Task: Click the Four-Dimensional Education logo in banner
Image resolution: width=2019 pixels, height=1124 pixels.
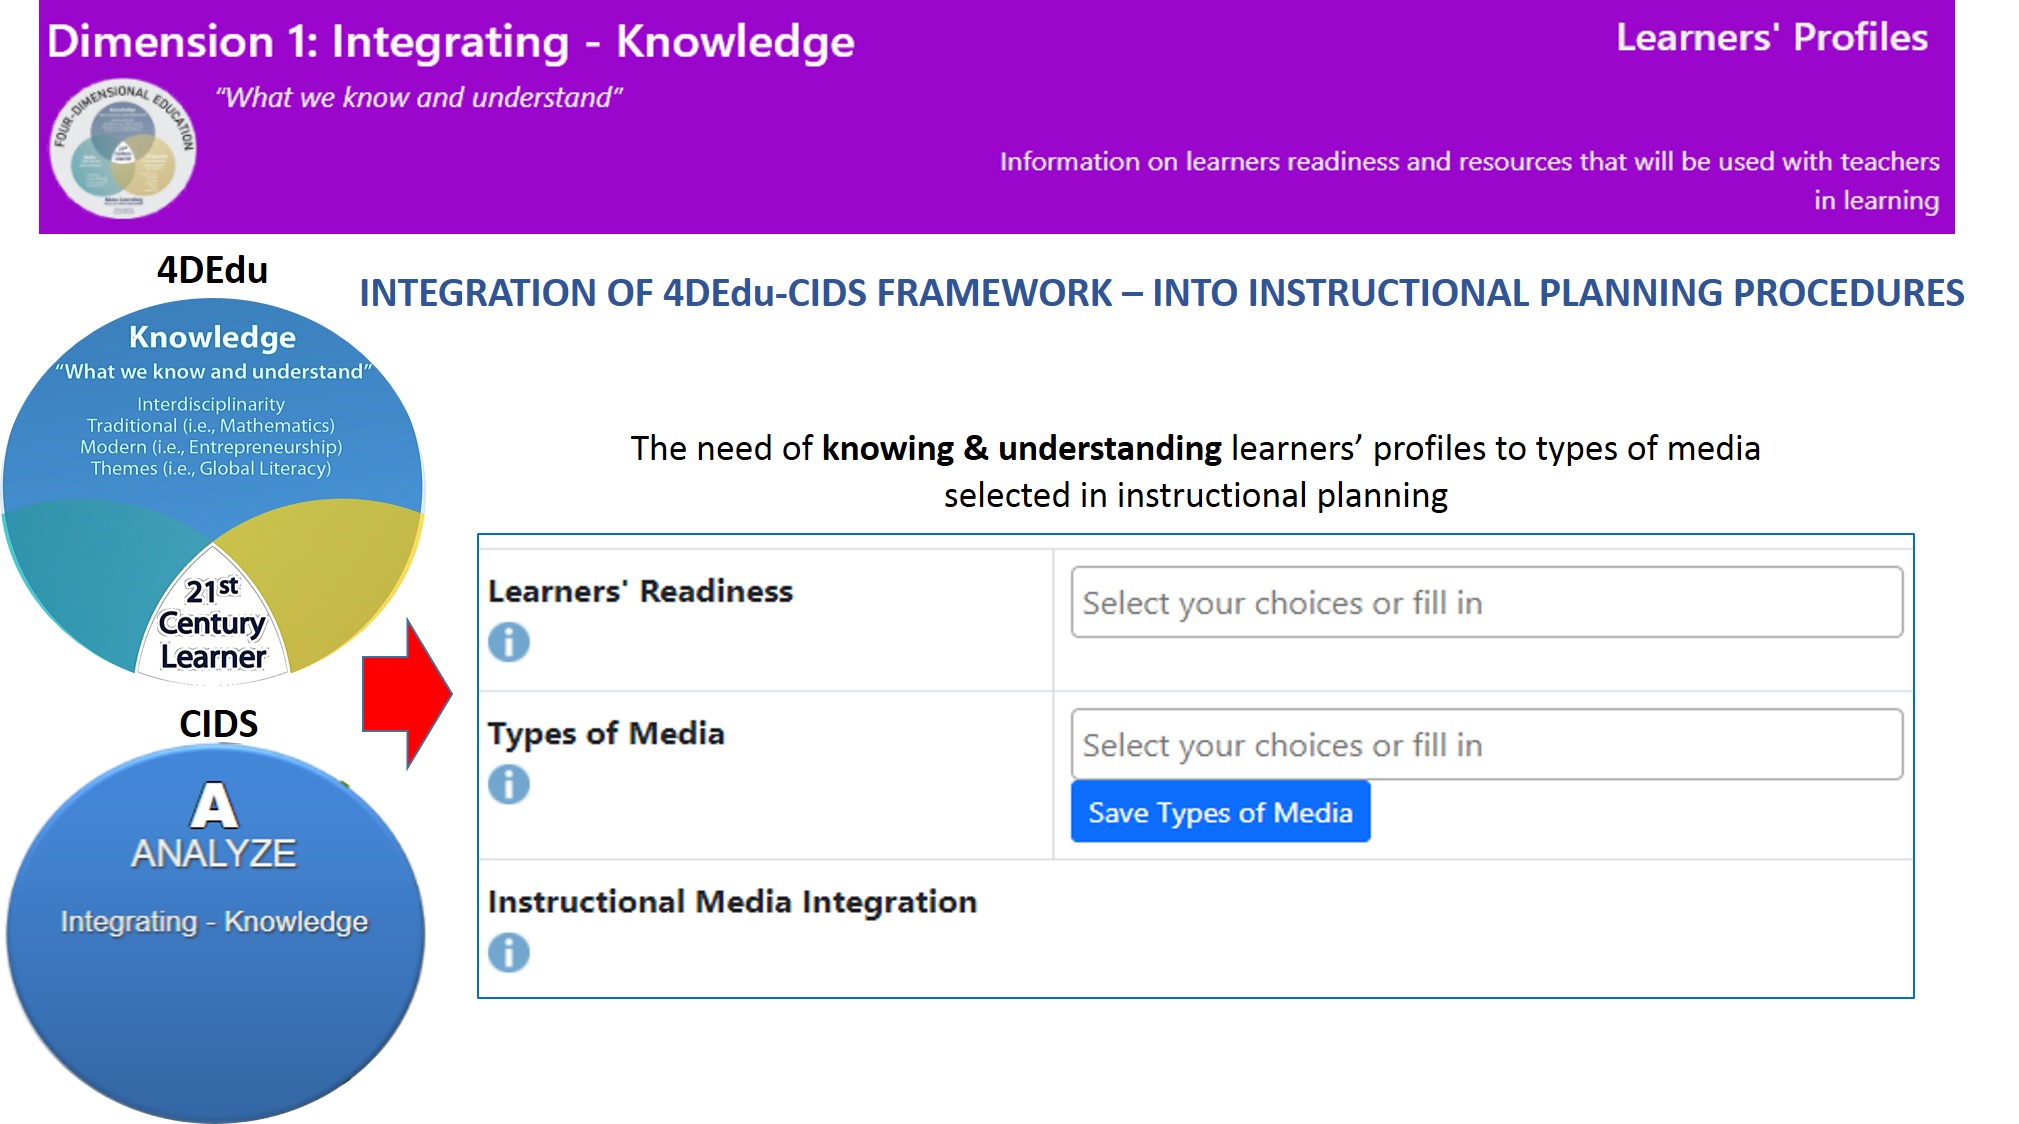Action: (x=123, y=148)
